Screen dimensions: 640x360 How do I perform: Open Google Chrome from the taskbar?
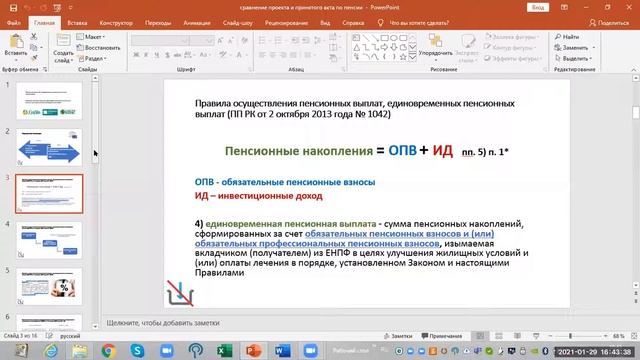point(109,351)
